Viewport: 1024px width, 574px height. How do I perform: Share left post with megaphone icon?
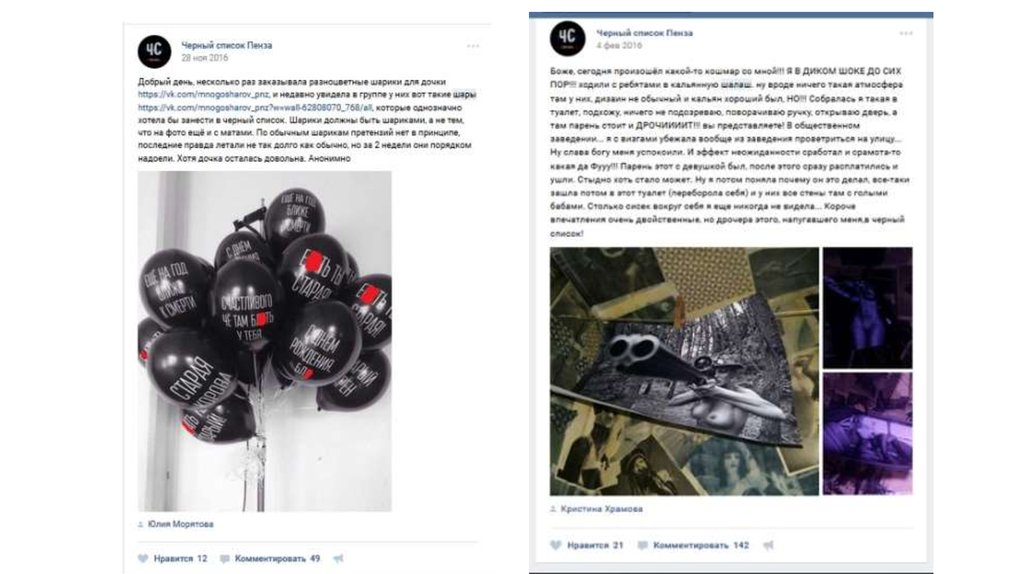338,558
